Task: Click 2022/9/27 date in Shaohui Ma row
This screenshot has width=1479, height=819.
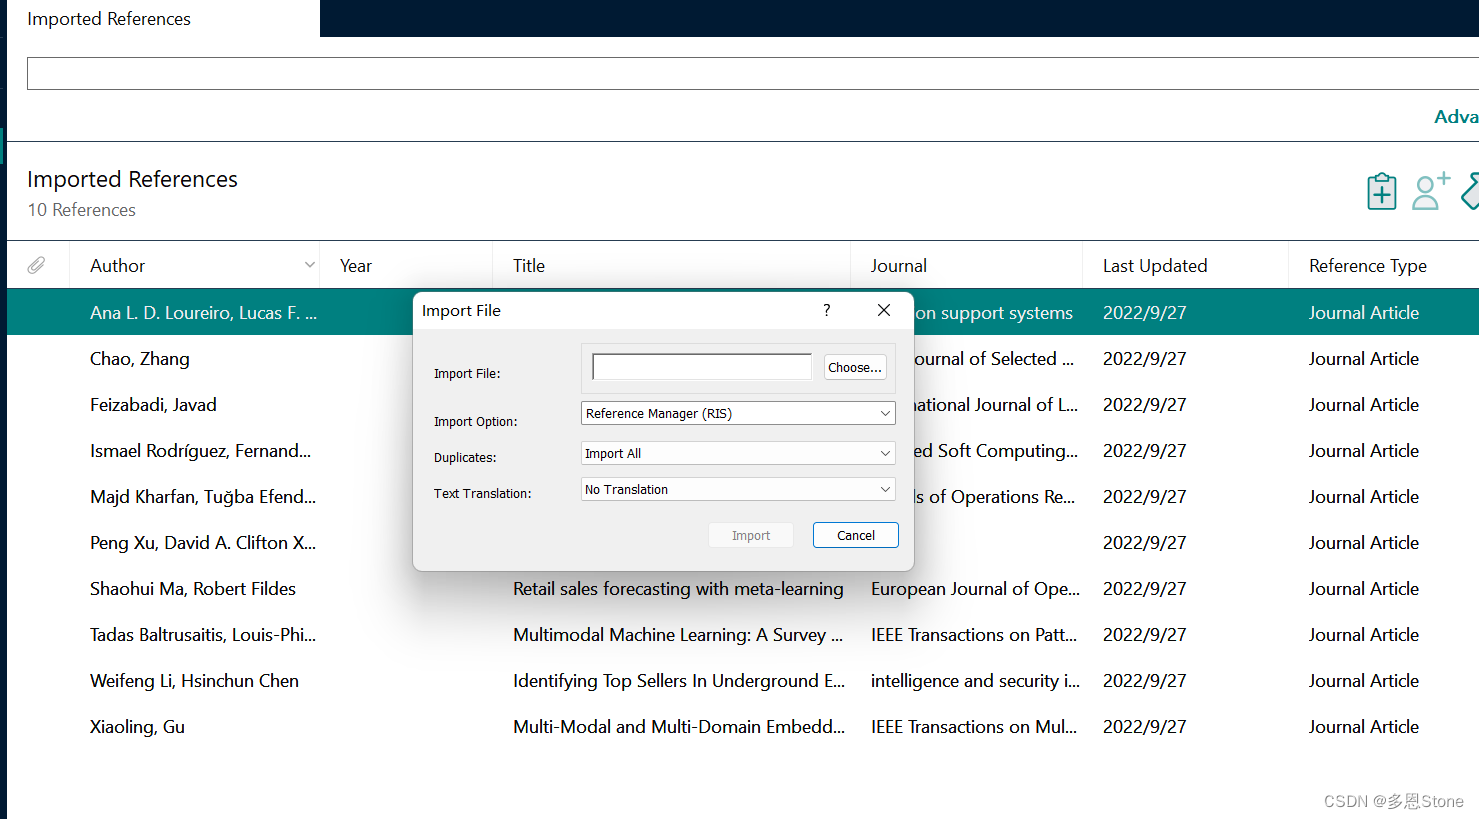Action: [1145, 589]
